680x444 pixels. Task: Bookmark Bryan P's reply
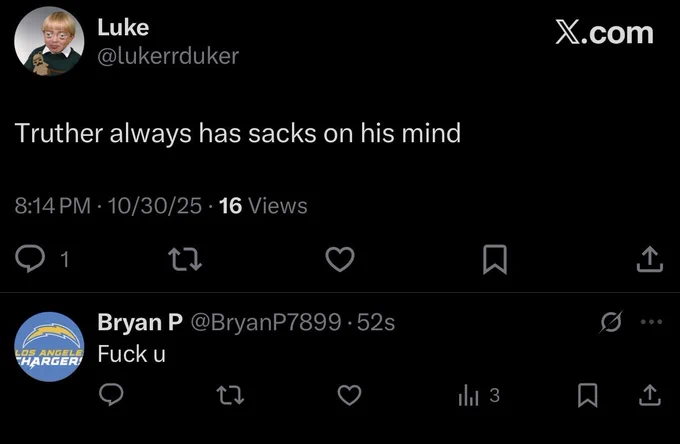(x=588, y=395)
